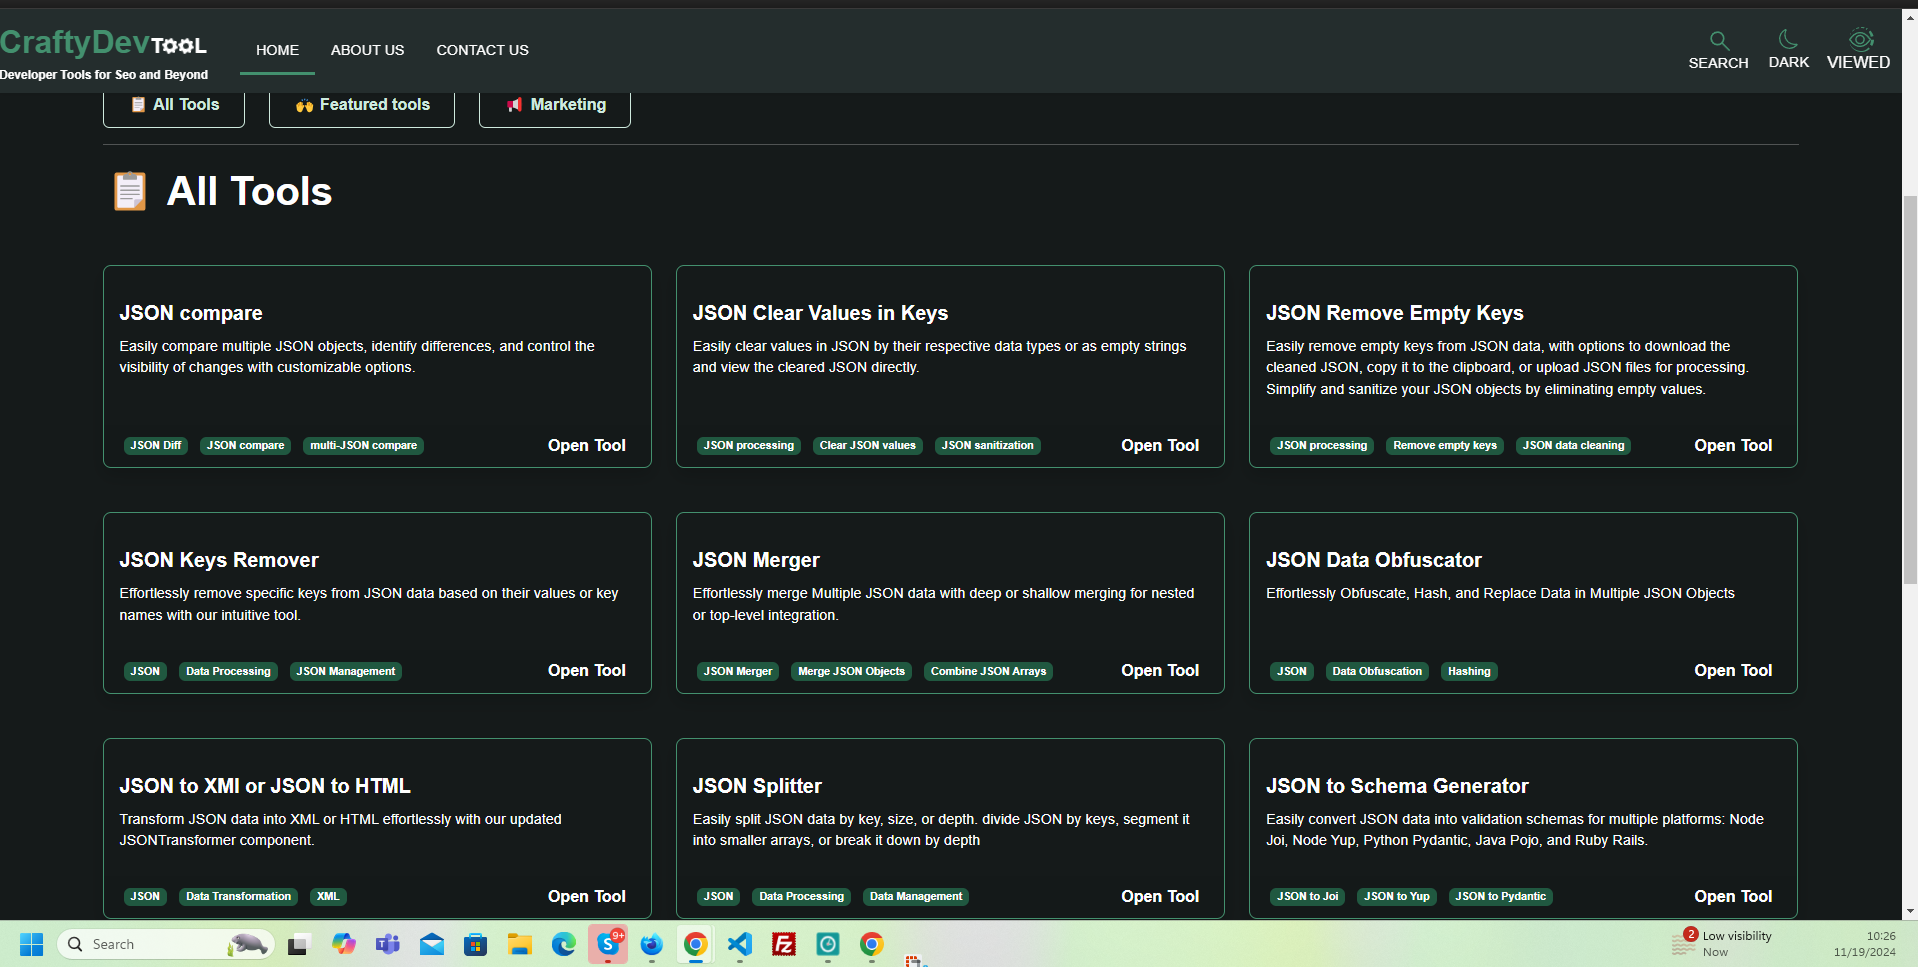Open the Low visibility weather widget

[1722, 943]
